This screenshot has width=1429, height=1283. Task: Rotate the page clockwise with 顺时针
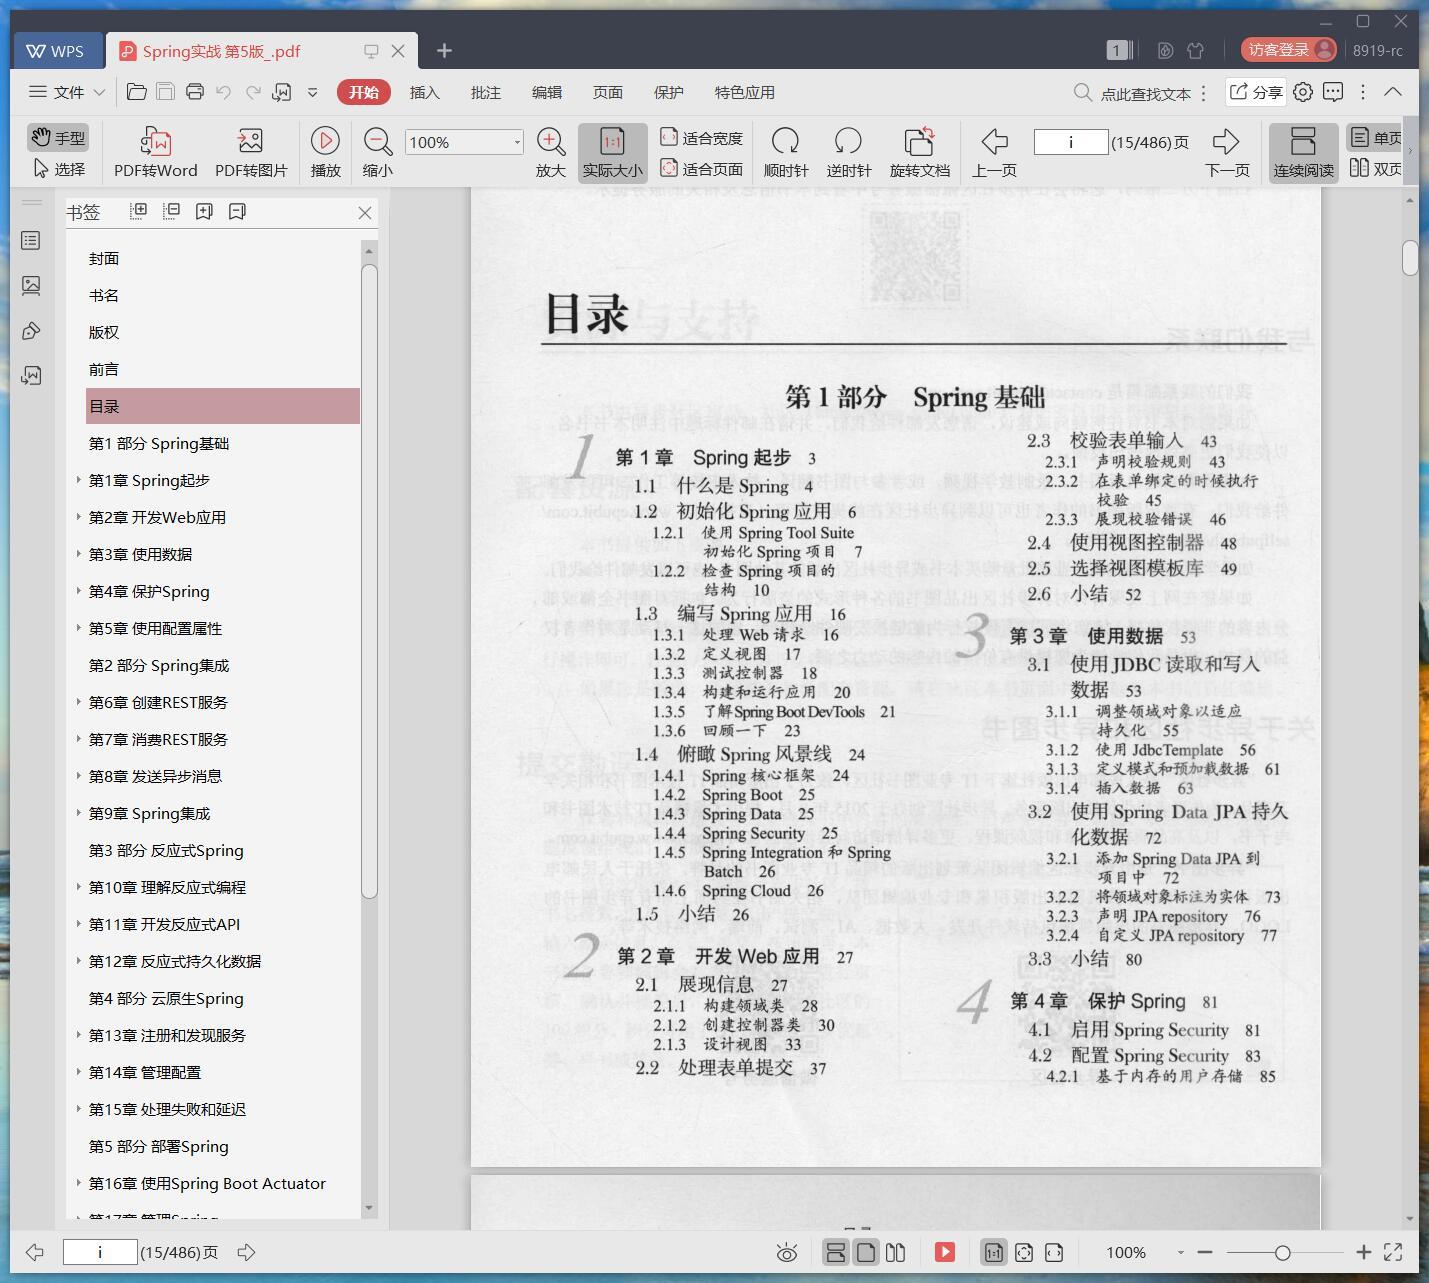pyautogui.click(x=785, y=152)
